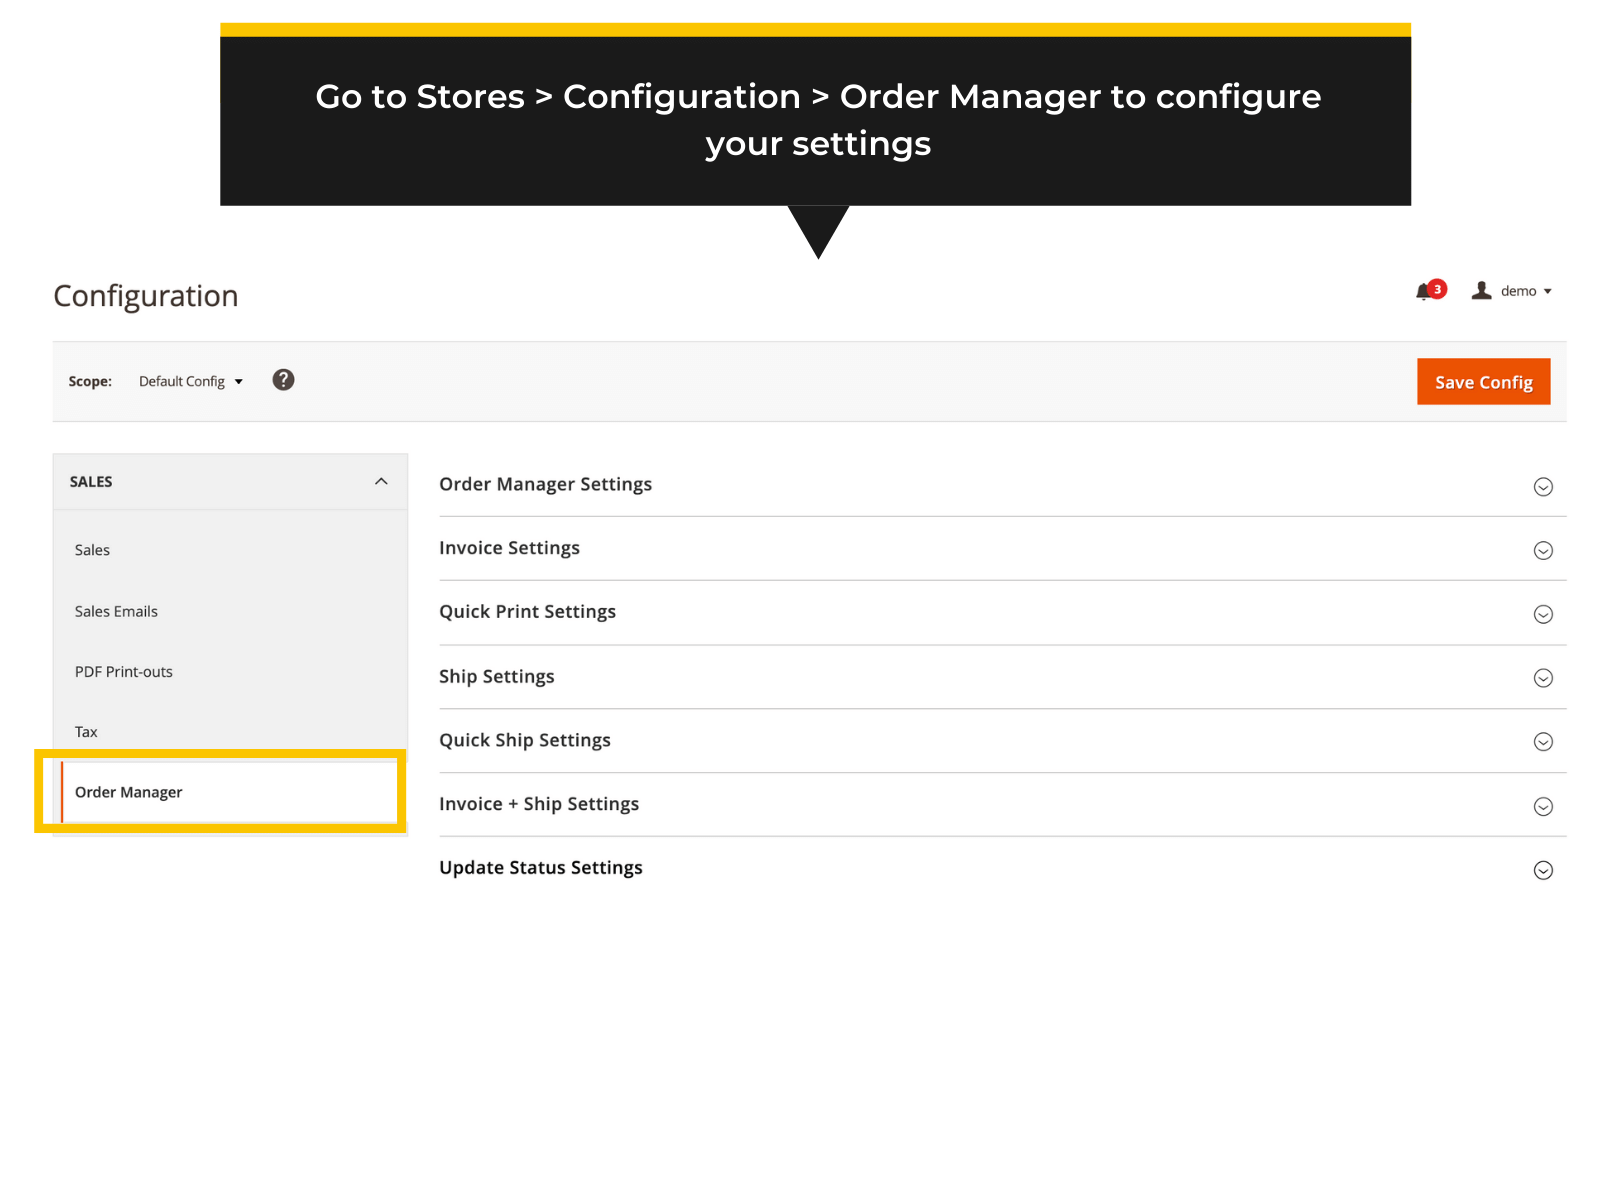1600x1200 pixels.
Task: Open notifications via the bell icon
Action: pos(1424,291)
